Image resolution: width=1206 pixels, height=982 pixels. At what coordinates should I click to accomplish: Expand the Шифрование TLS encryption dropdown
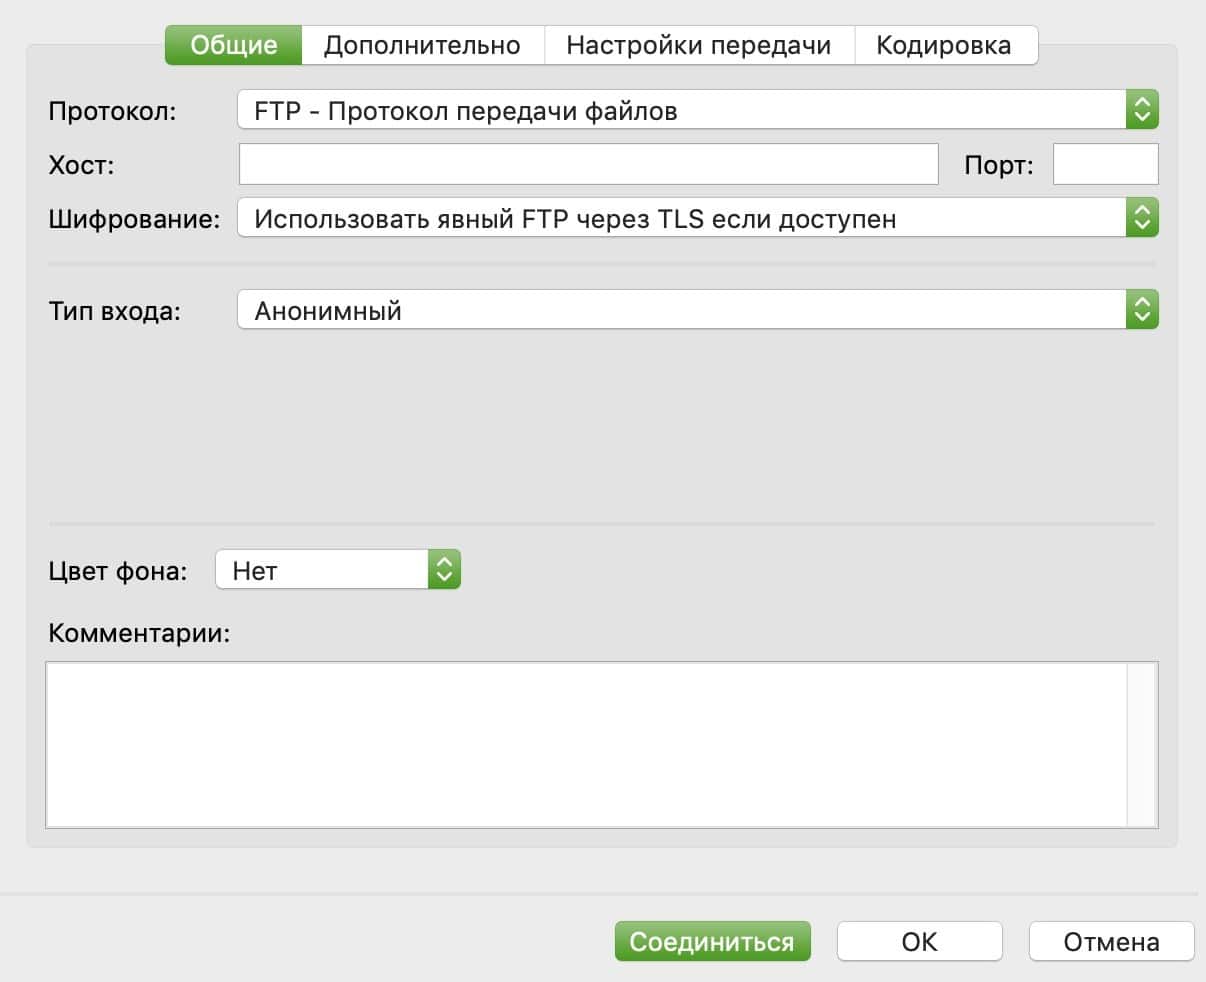680,218
